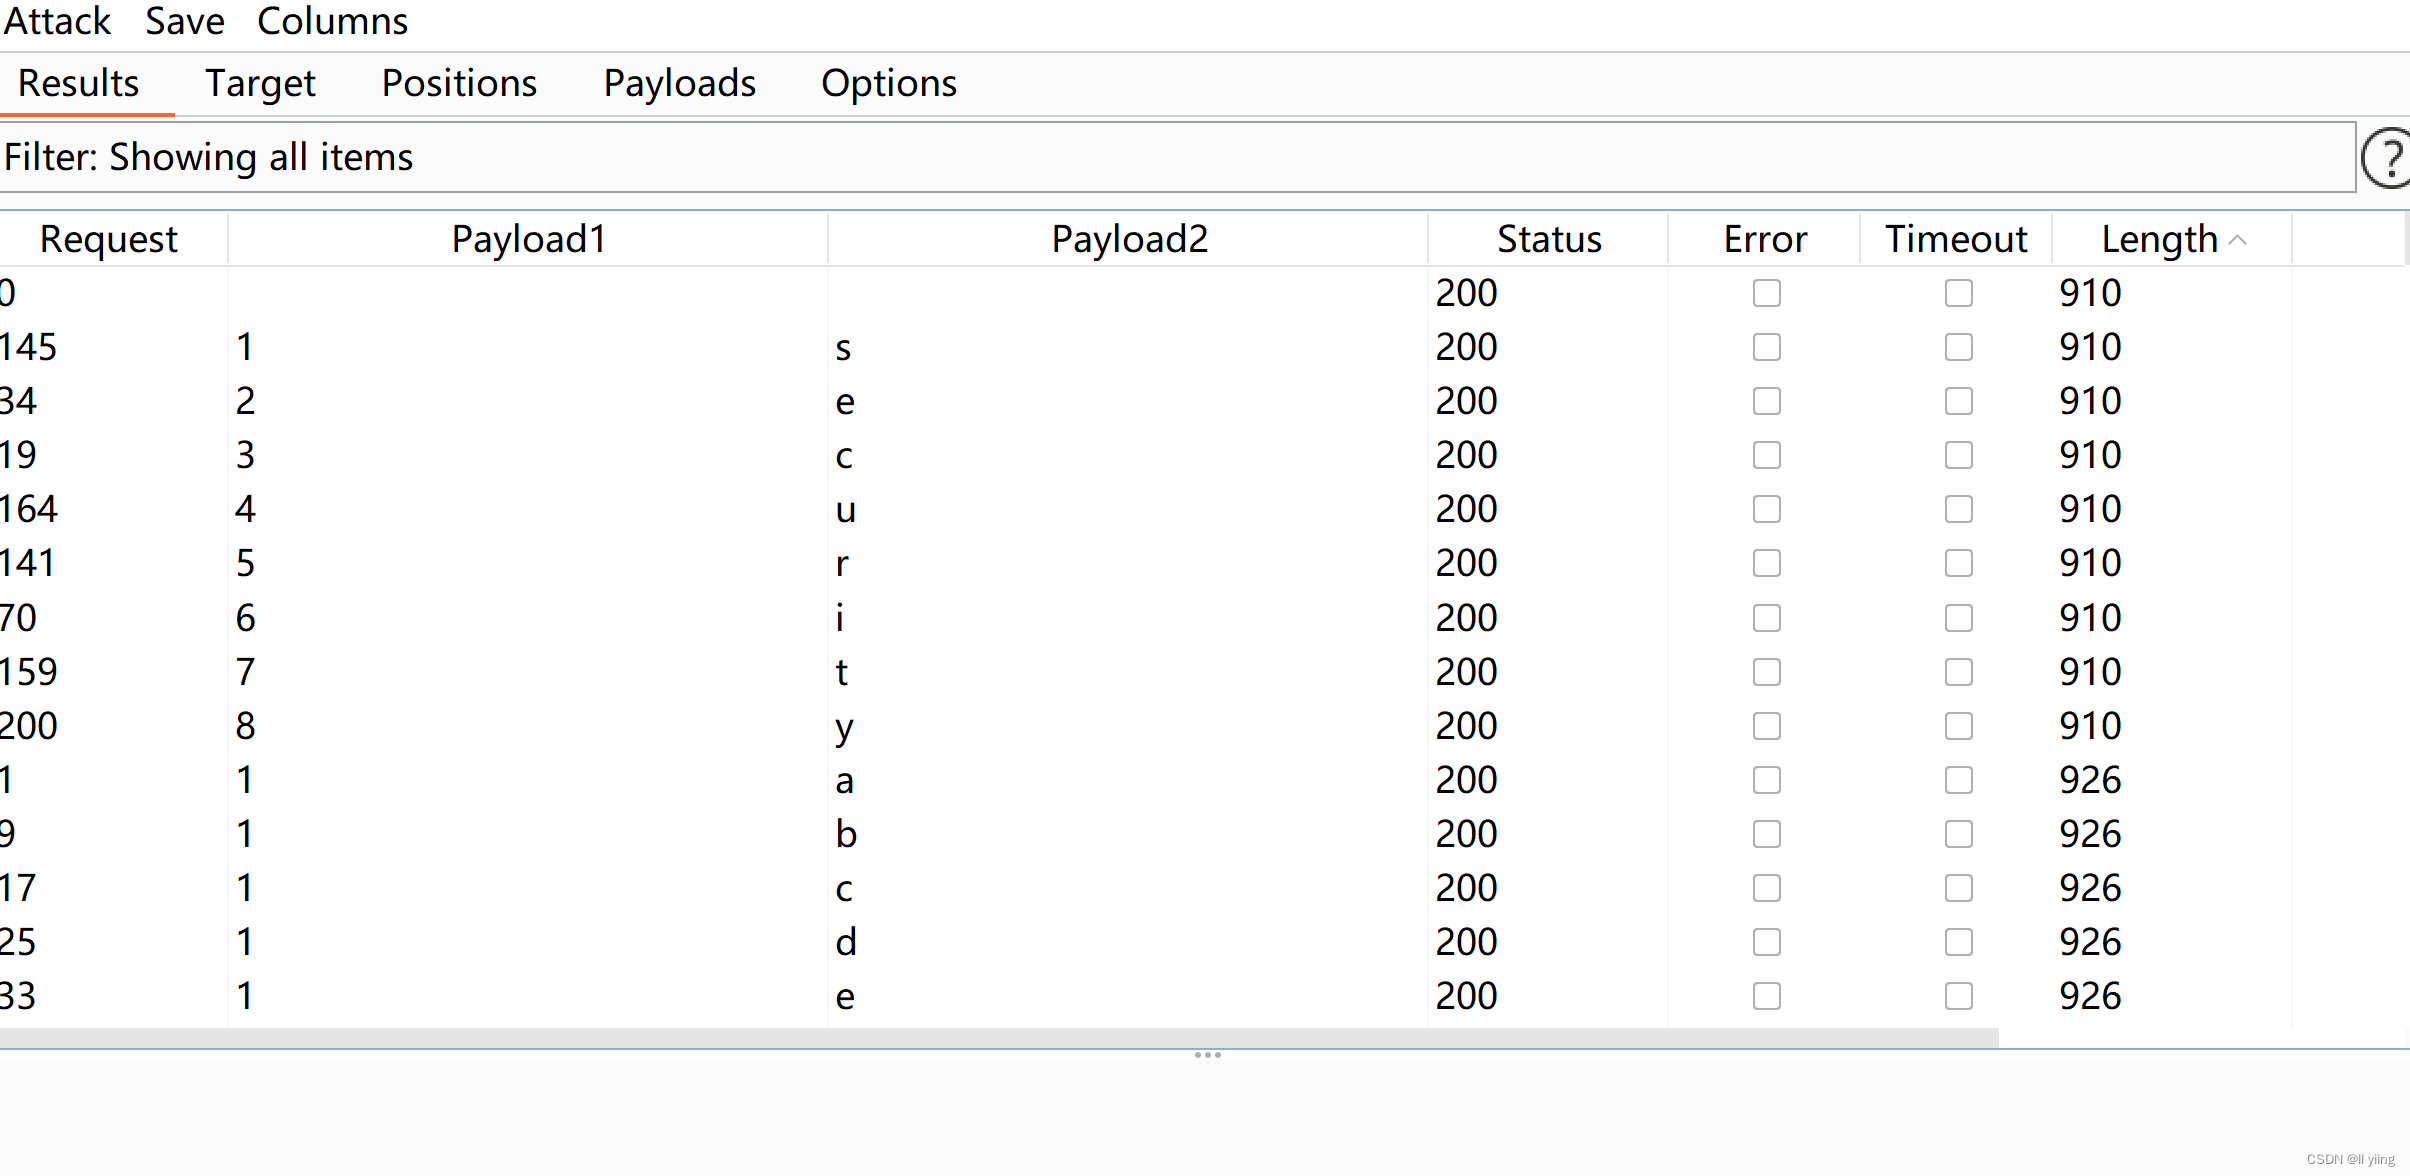This screenshot has width=2410, height=1176.
Task: Switch to the Options tab
Action: click(888, 83)
